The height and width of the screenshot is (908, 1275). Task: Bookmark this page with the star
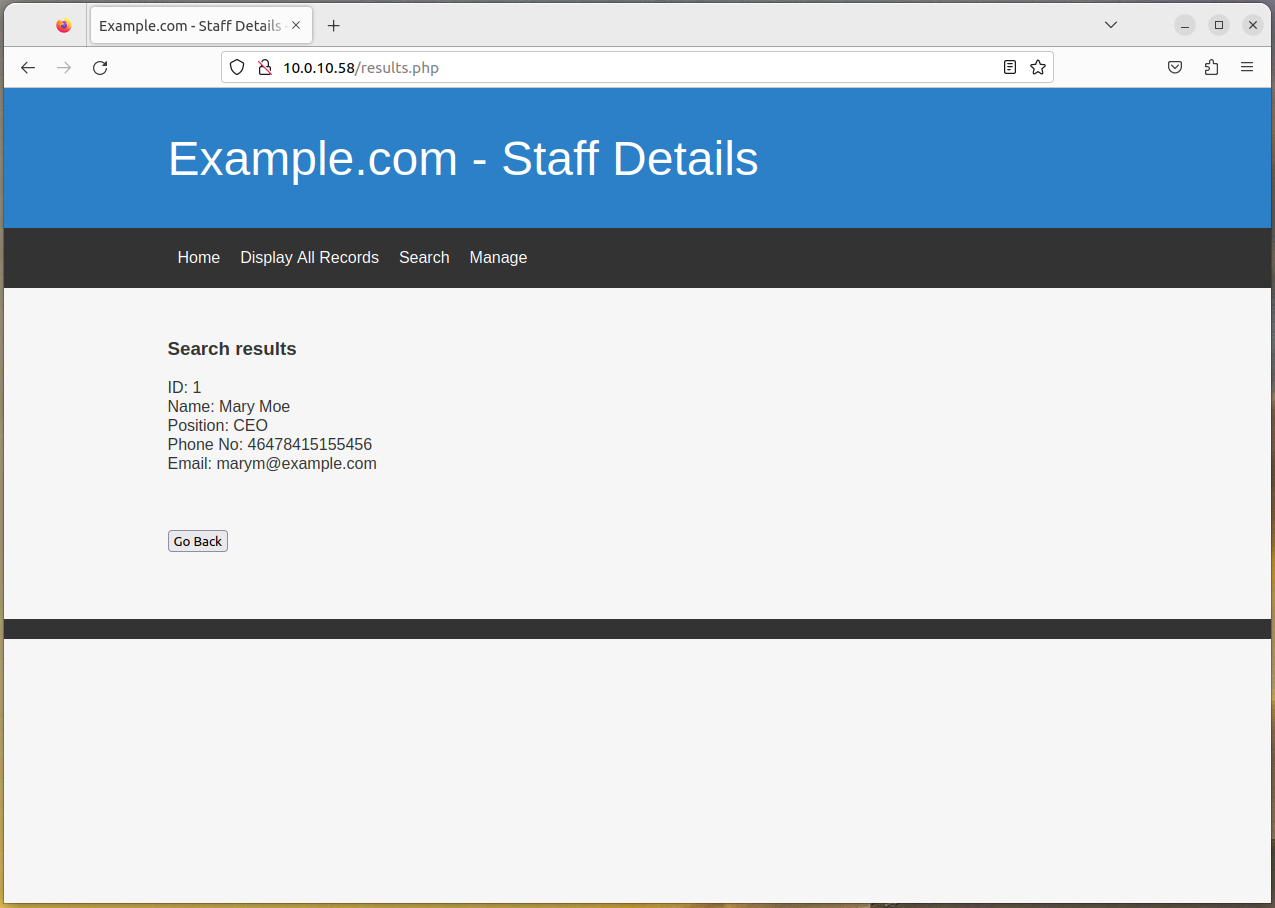coord(1038,68)
